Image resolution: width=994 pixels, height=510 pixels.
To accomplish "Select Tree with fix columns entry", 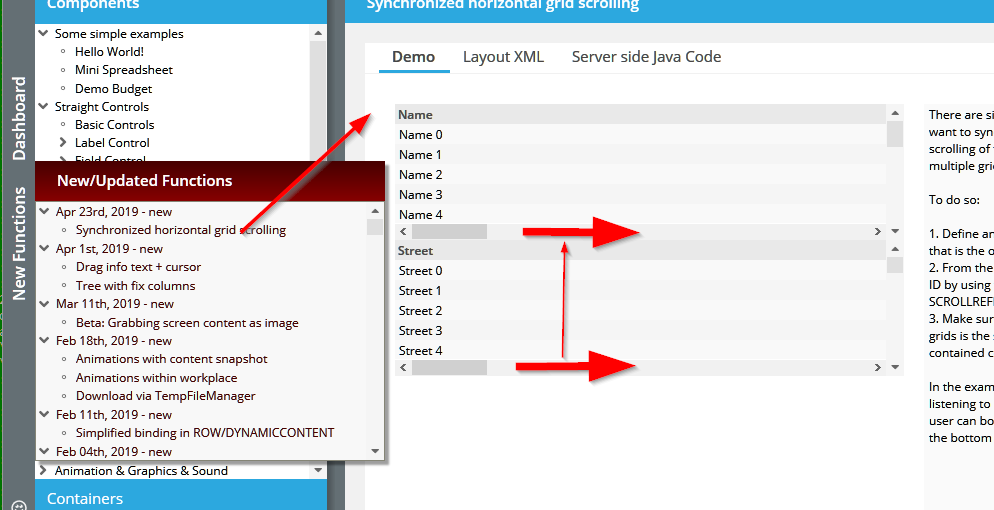I will 135,286.
